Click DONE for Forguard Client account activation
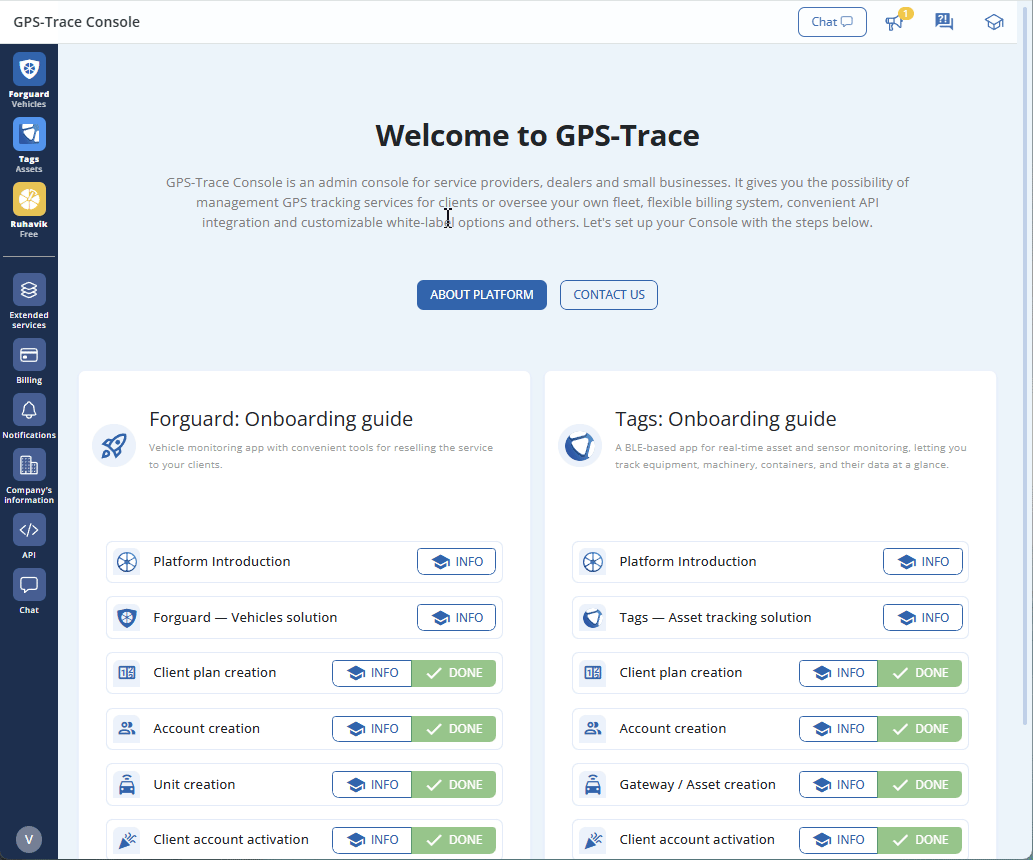Screen dimensions: 1033x860 [454, 840]
